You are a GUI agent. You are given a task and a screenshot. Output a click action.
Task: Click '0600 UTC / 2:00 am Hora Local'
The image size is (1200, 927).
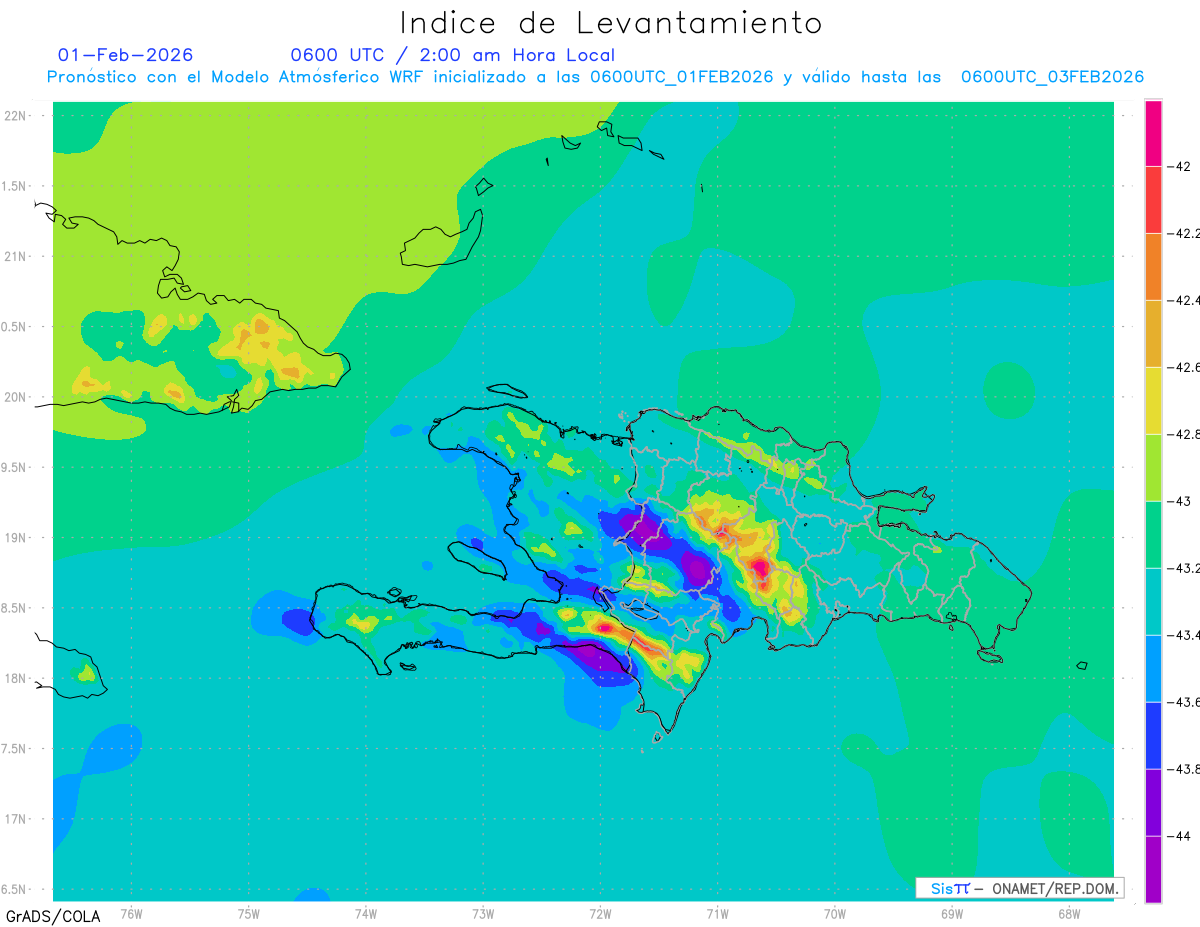click(x=453, y=55)
